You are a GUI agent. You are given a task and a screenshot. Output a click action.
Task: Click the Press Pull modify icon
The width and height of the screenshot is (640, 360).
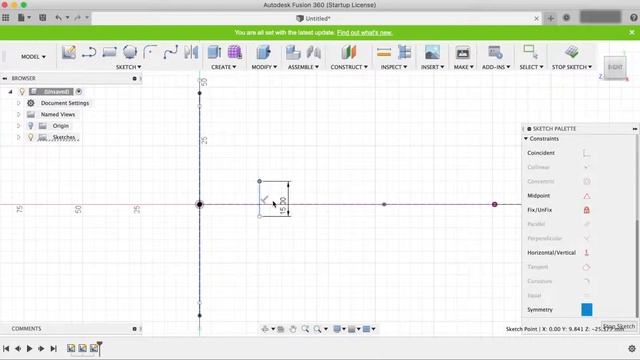[263, 52]
